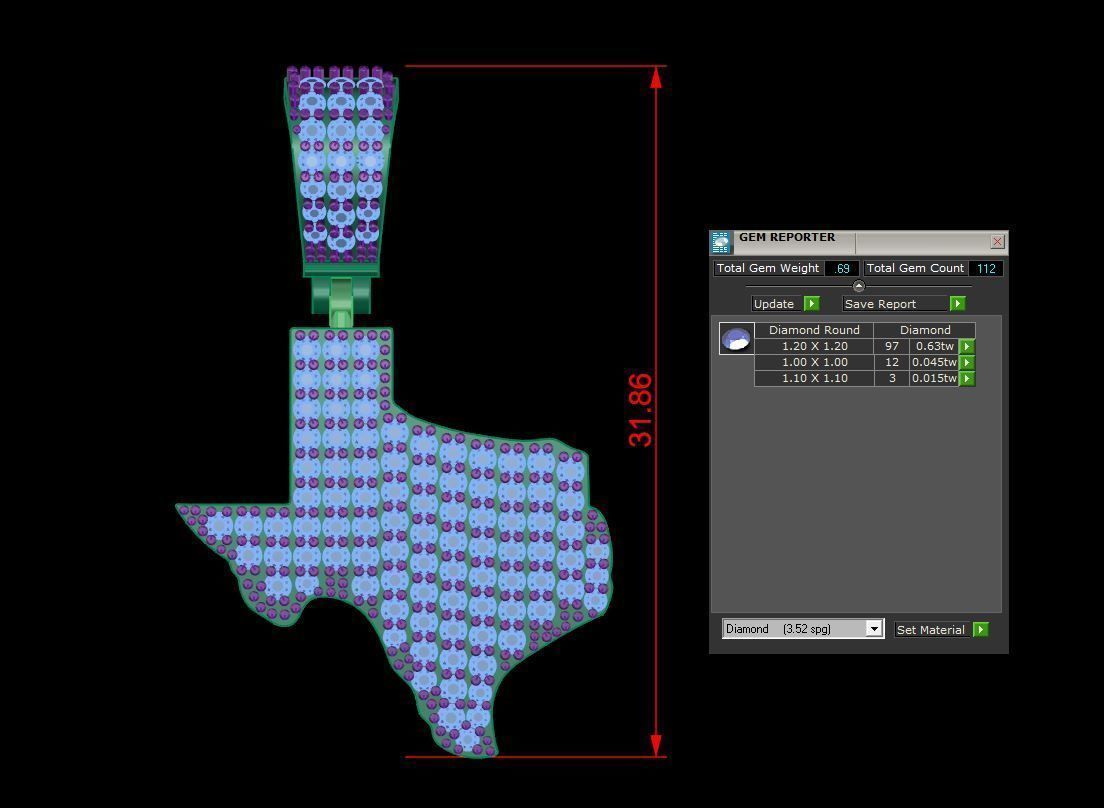Click the Diamond column header
The image size is (1104, 808).
(x=925, y=330)
